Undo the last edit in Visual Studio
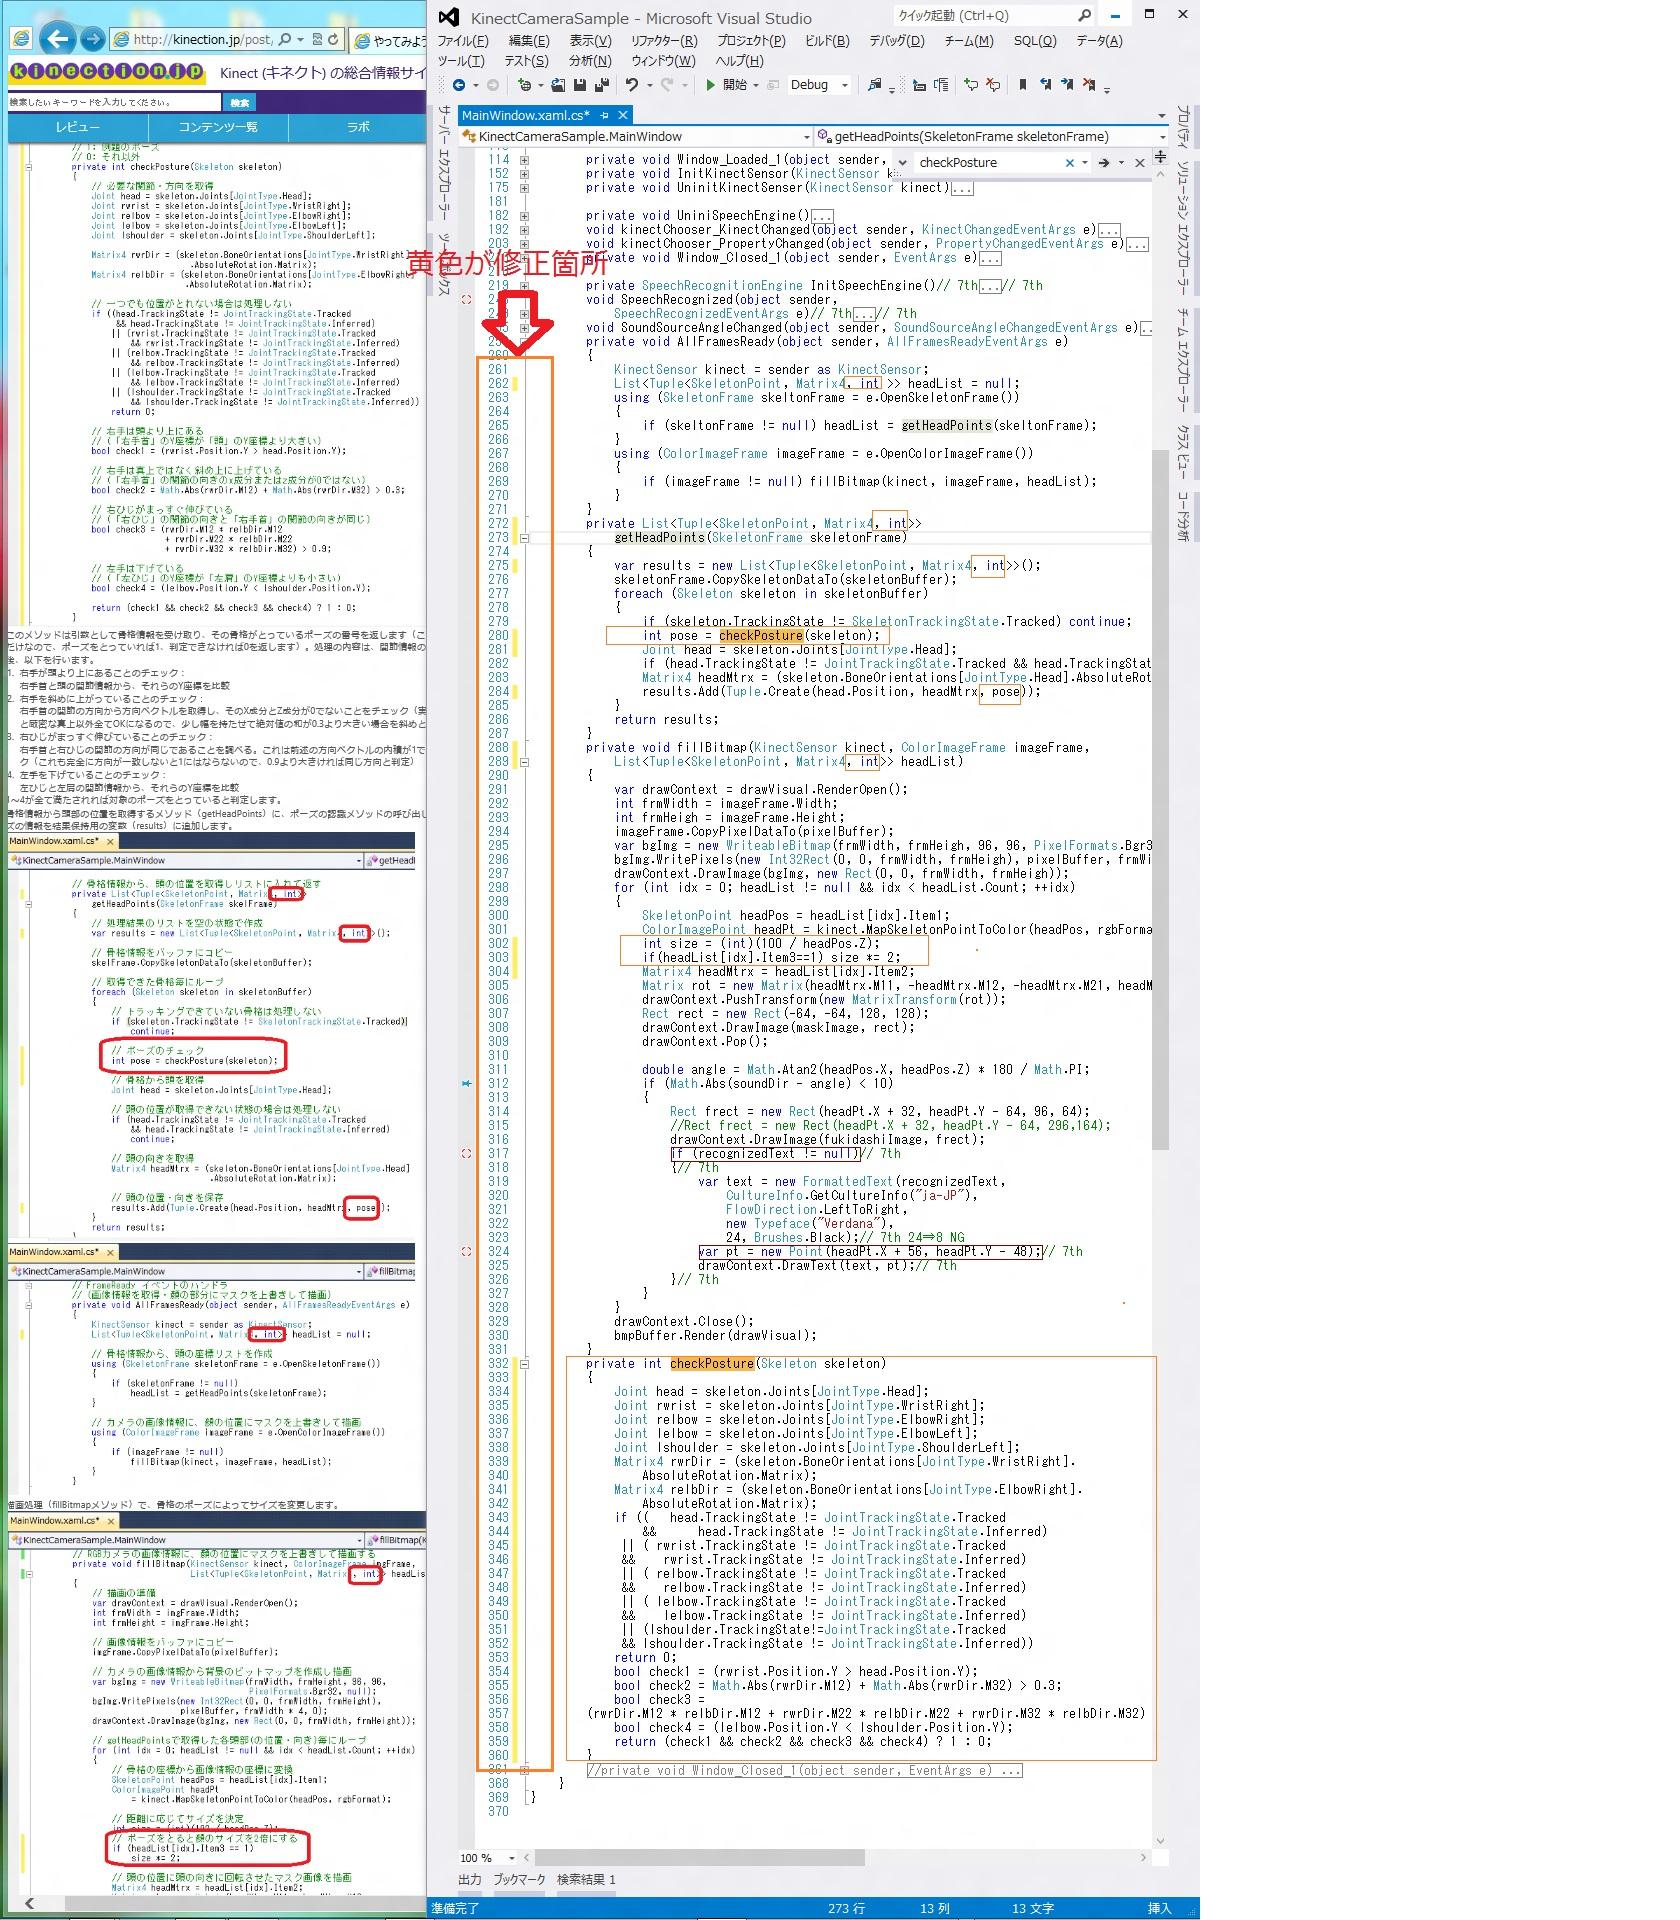1680x1920 pixels. point(632,85)
